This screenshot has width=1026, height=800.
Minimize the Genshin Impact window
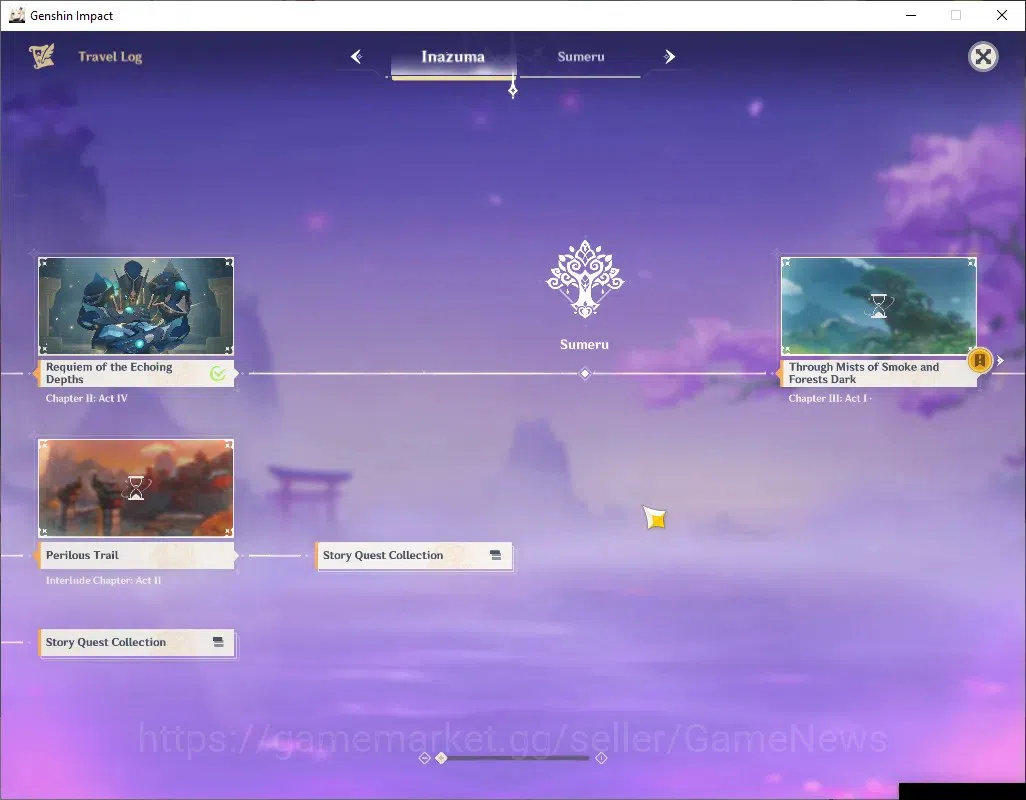911,15
